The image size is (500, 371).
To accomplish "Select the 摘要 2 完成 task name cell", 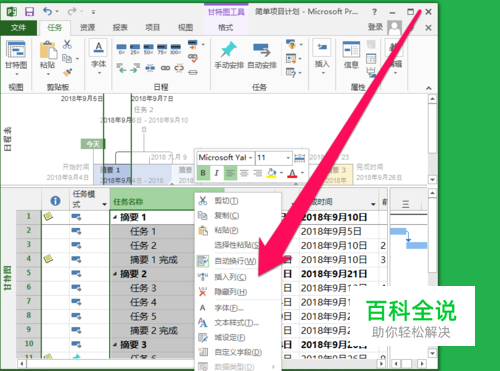I will (x=152, y=331).
